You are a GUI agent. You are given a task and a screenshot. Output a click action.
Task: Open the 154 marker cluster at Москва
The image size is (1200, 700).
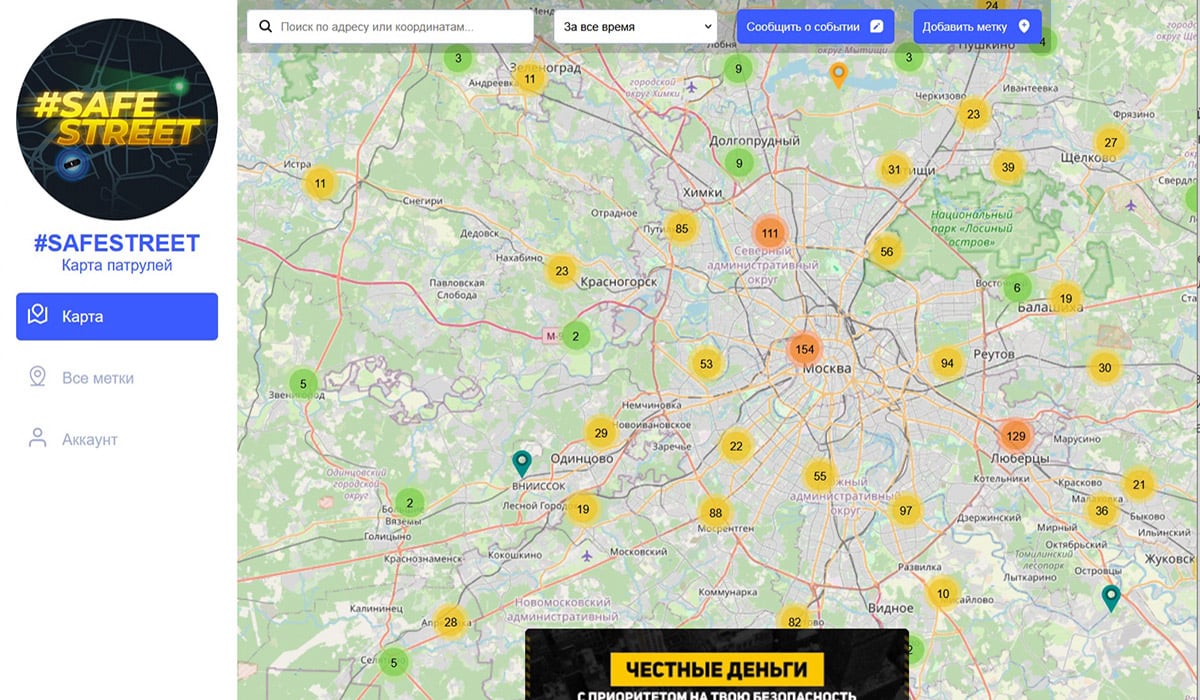[x=804, y=350]
